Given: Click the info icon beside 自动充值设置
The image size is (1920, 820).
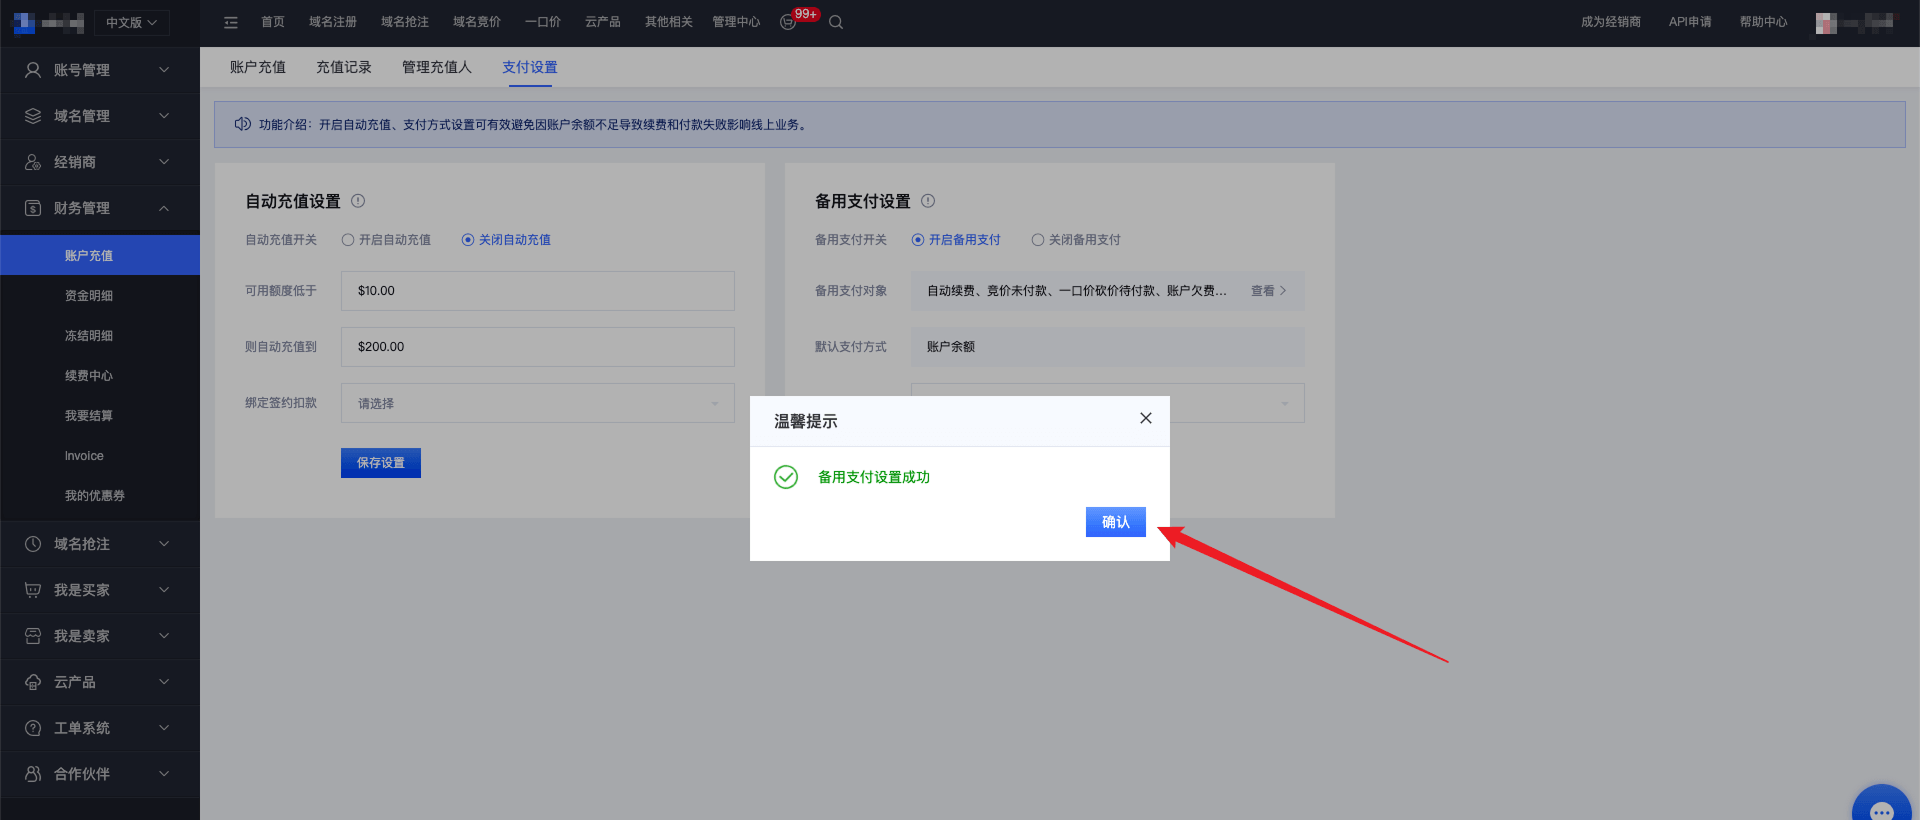Looking at the screenshot, I should pyautogui.click(x=358, y=200).
